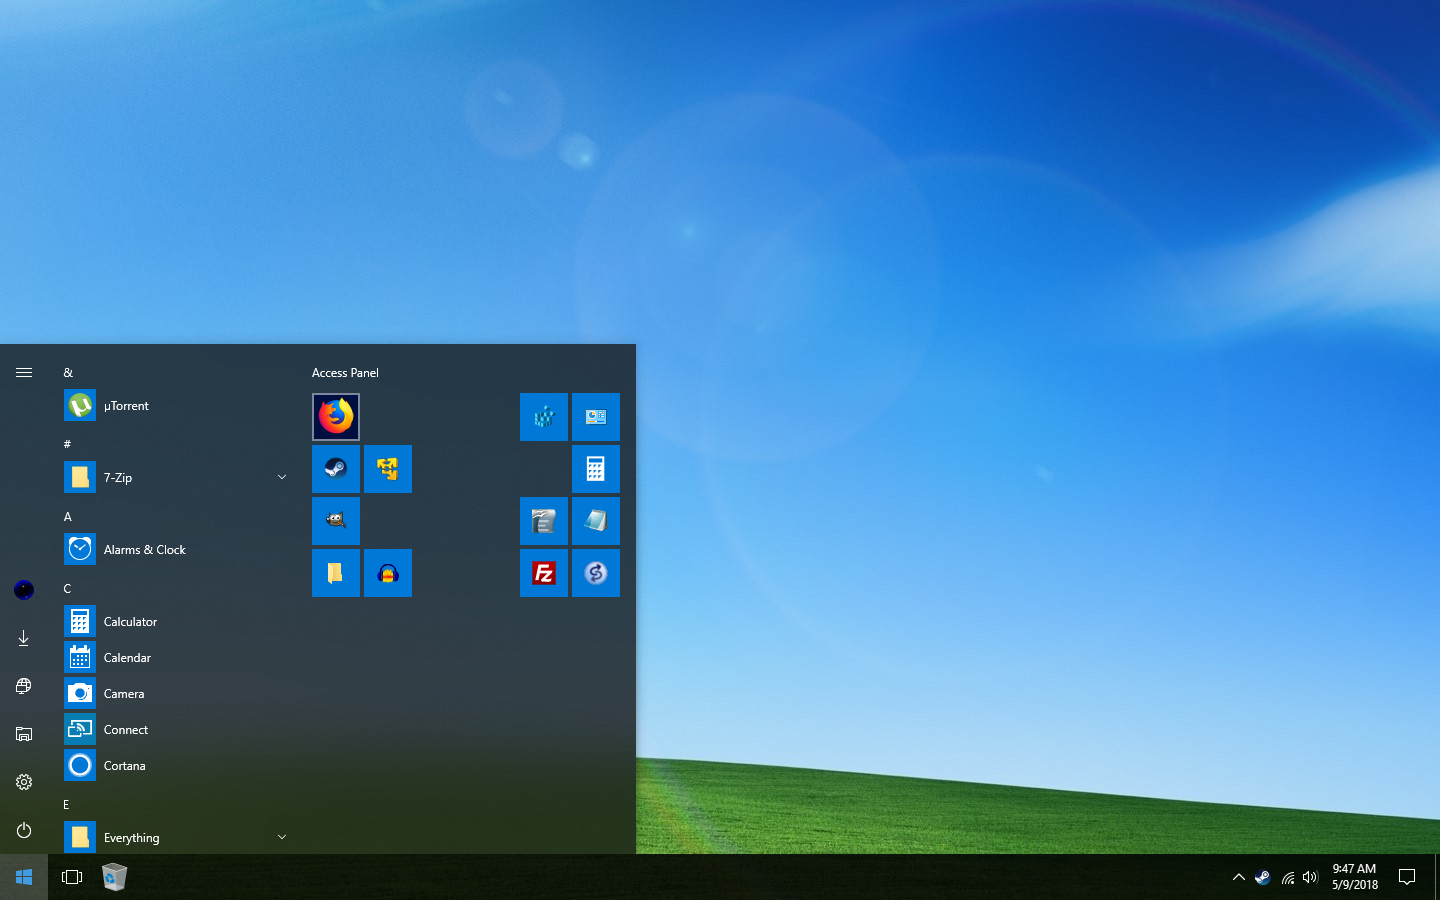Open Cortana from the app list
1440x900 pixels.
click(x=176, y=766)
